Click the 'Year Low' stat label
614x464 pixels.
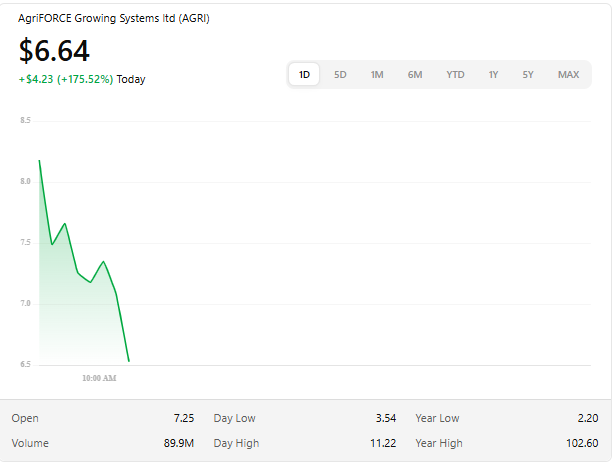[x=437, y=418]
